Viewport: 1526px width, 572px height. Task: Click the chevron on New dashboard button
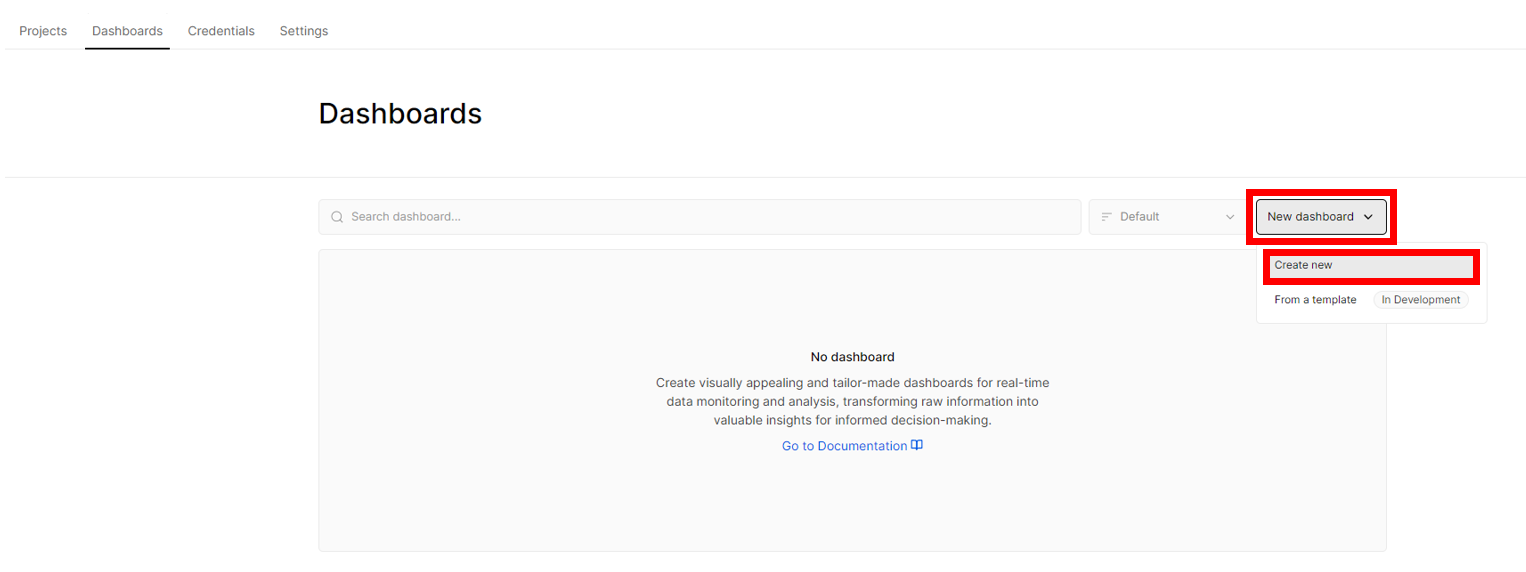click(1368, 217)
